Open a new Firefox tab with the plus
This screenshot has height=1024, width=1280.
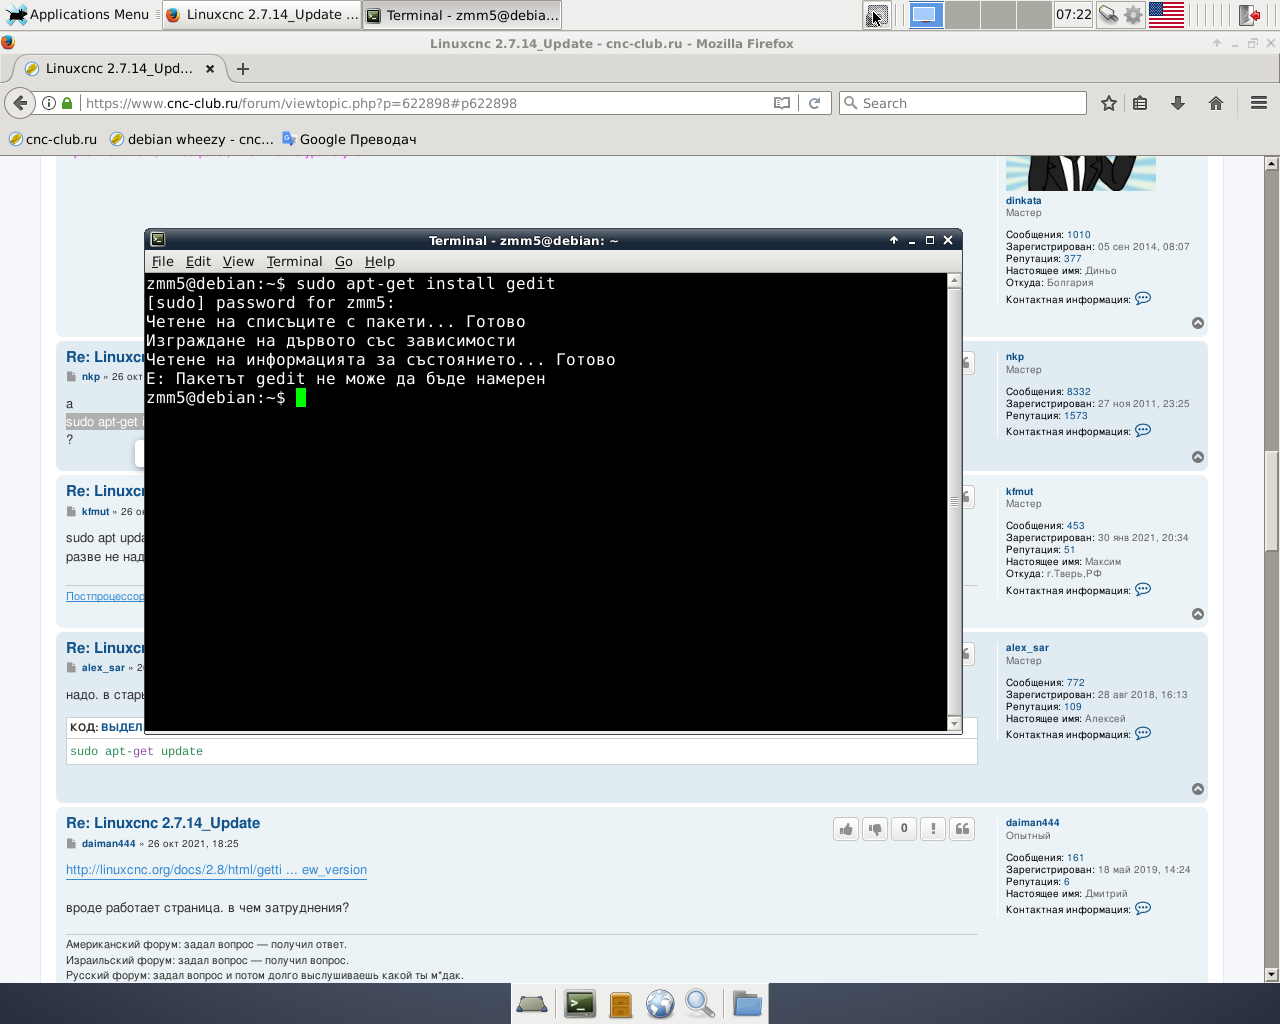point(243,69)
